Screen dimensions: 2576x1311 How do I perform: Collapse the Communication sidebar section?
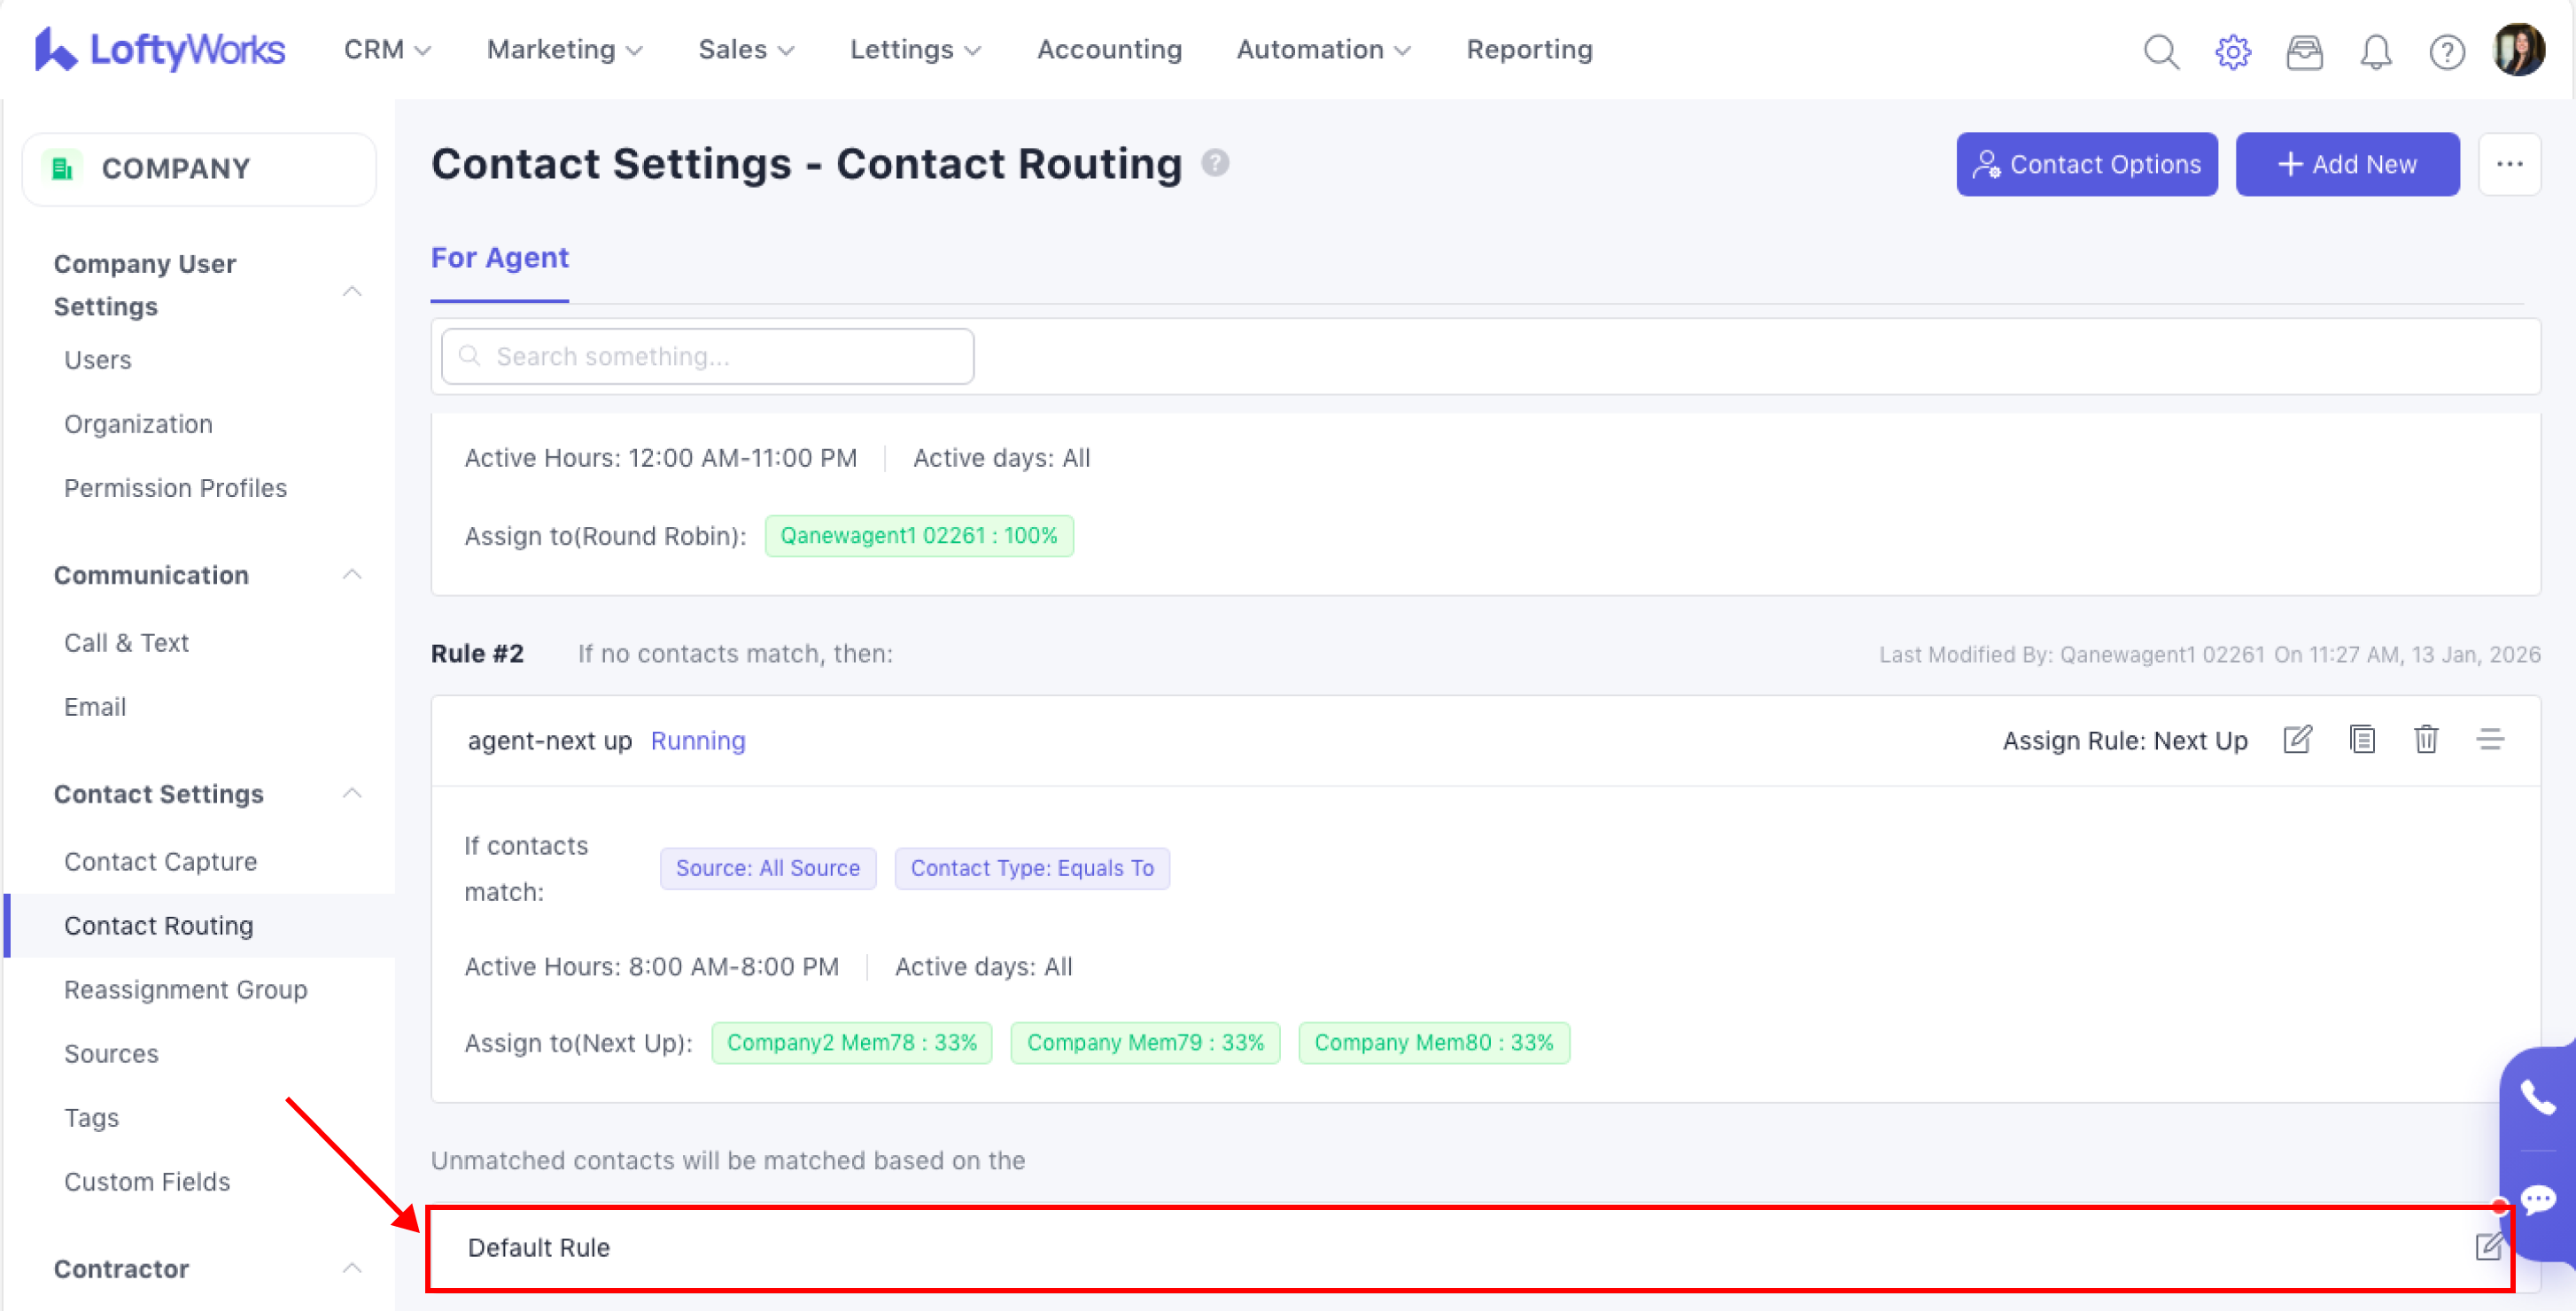351,575
